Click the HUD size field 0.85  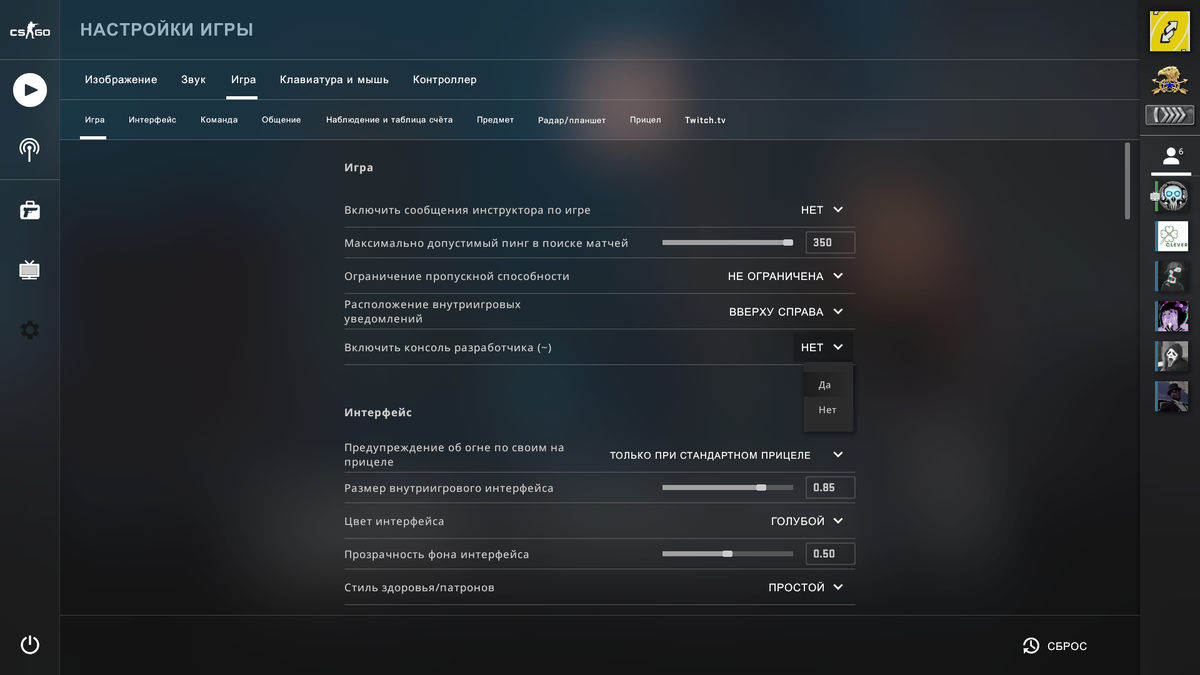pyautogui.click(x=830, y=488)
